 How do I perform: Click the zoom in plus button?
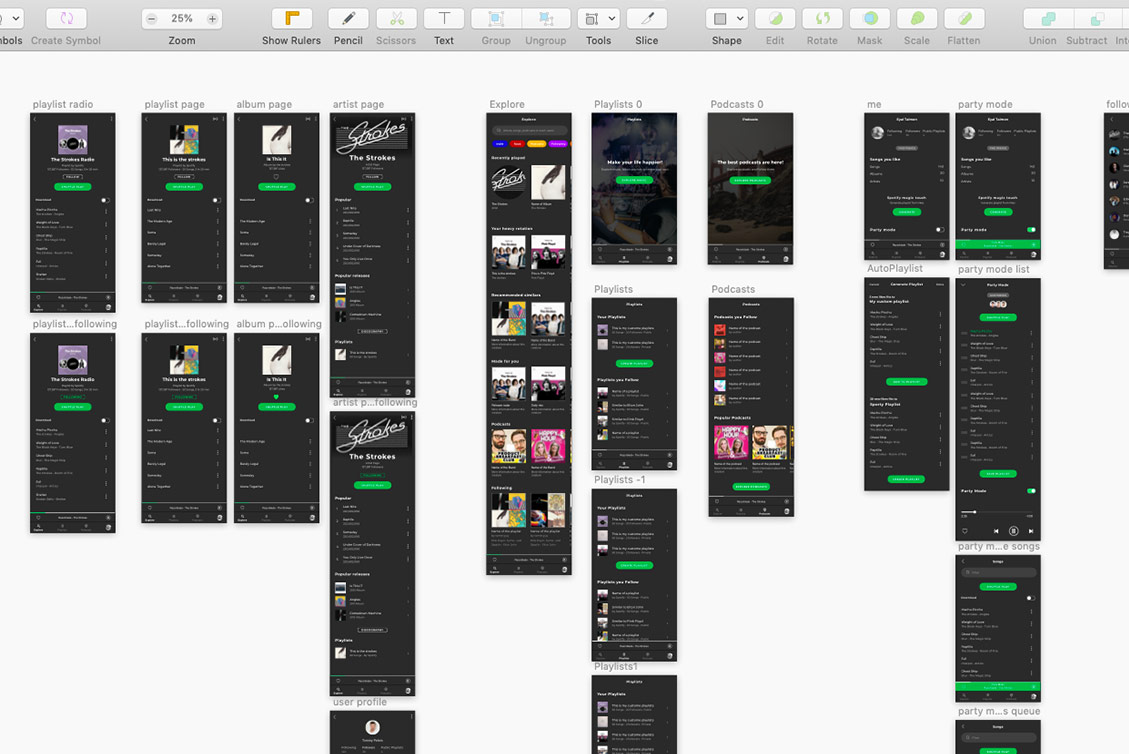point(212,19)
